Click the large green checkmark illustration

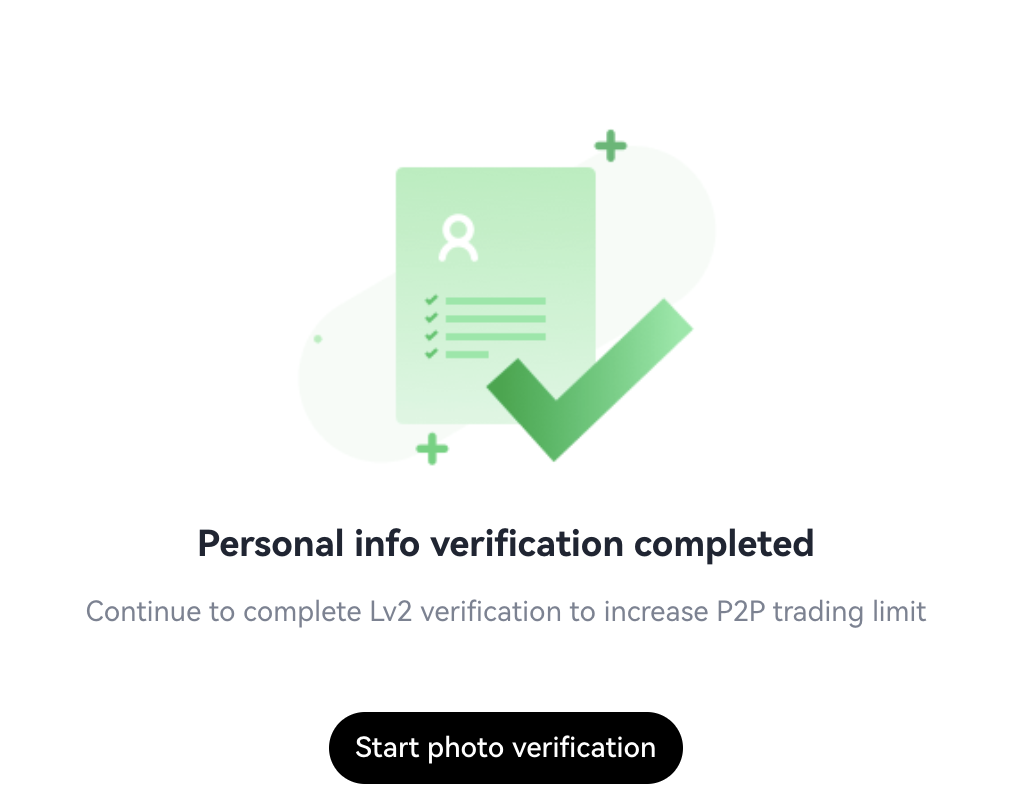[589, 380]
